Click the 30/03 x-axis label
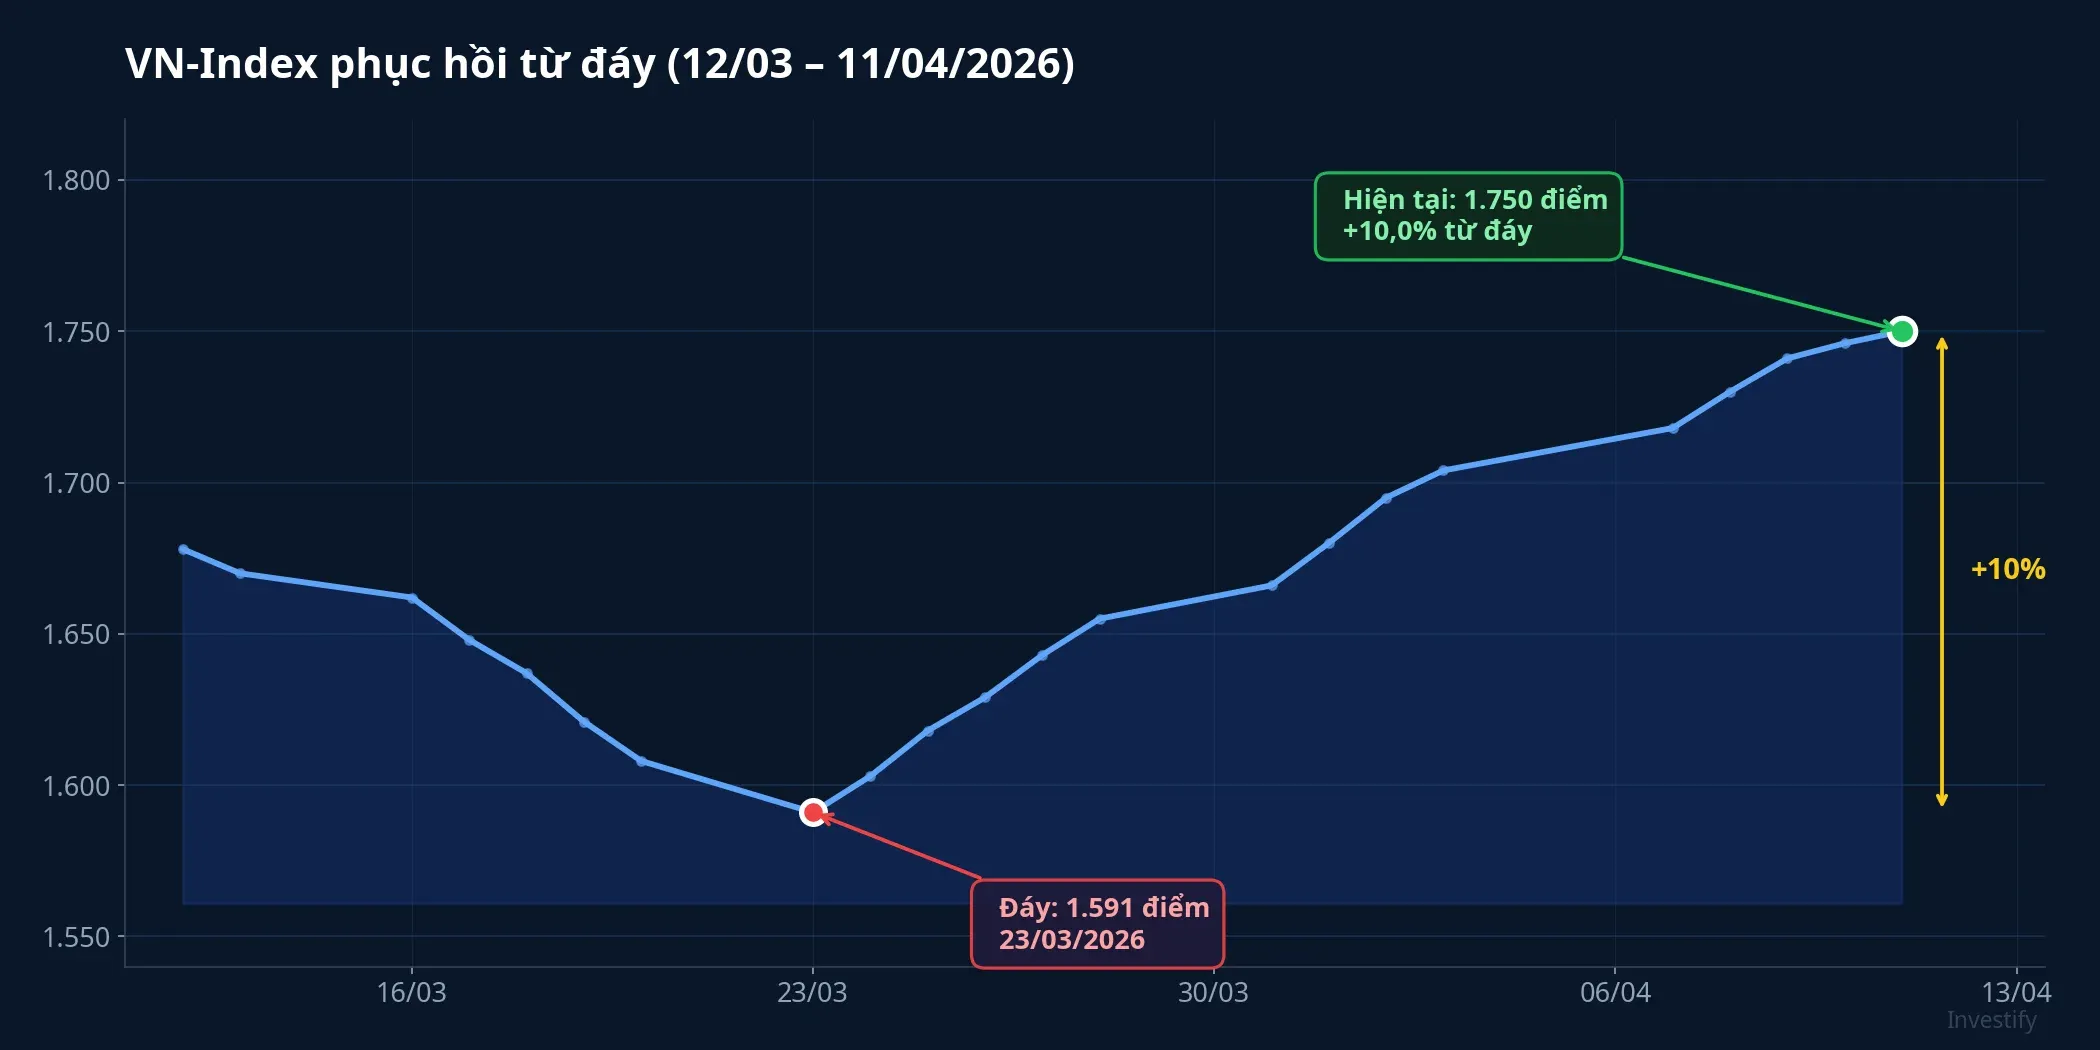 pyautogui.click(x=1213, y=993)
